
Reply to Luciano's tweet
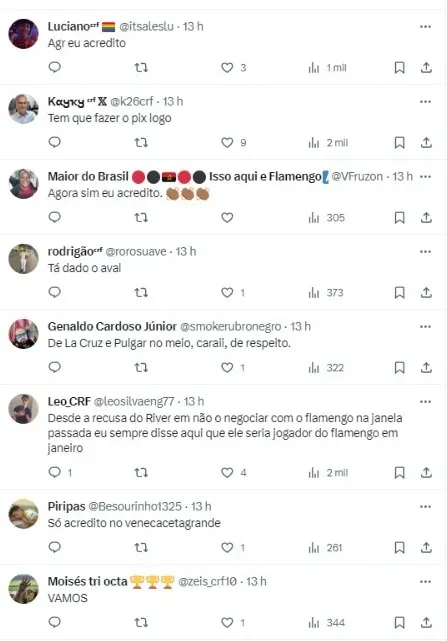tap(54, 67)
